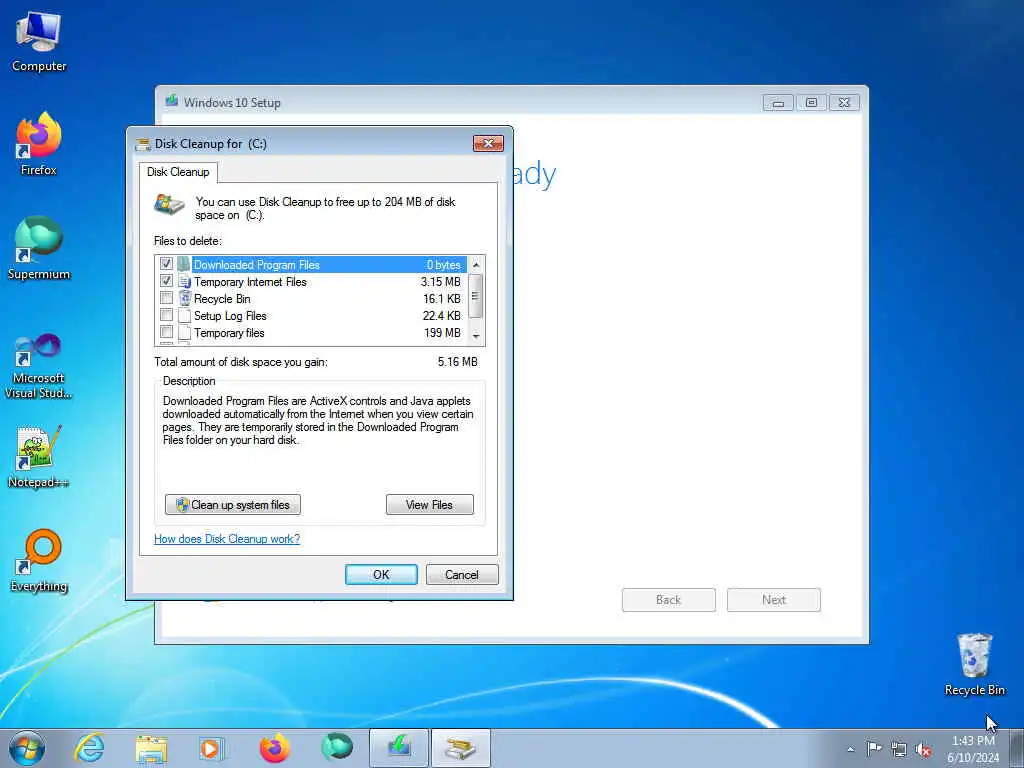Click the files list scrollbar thumb
The height and width of the screenshot is (768, 1024).
click(476, 296)
